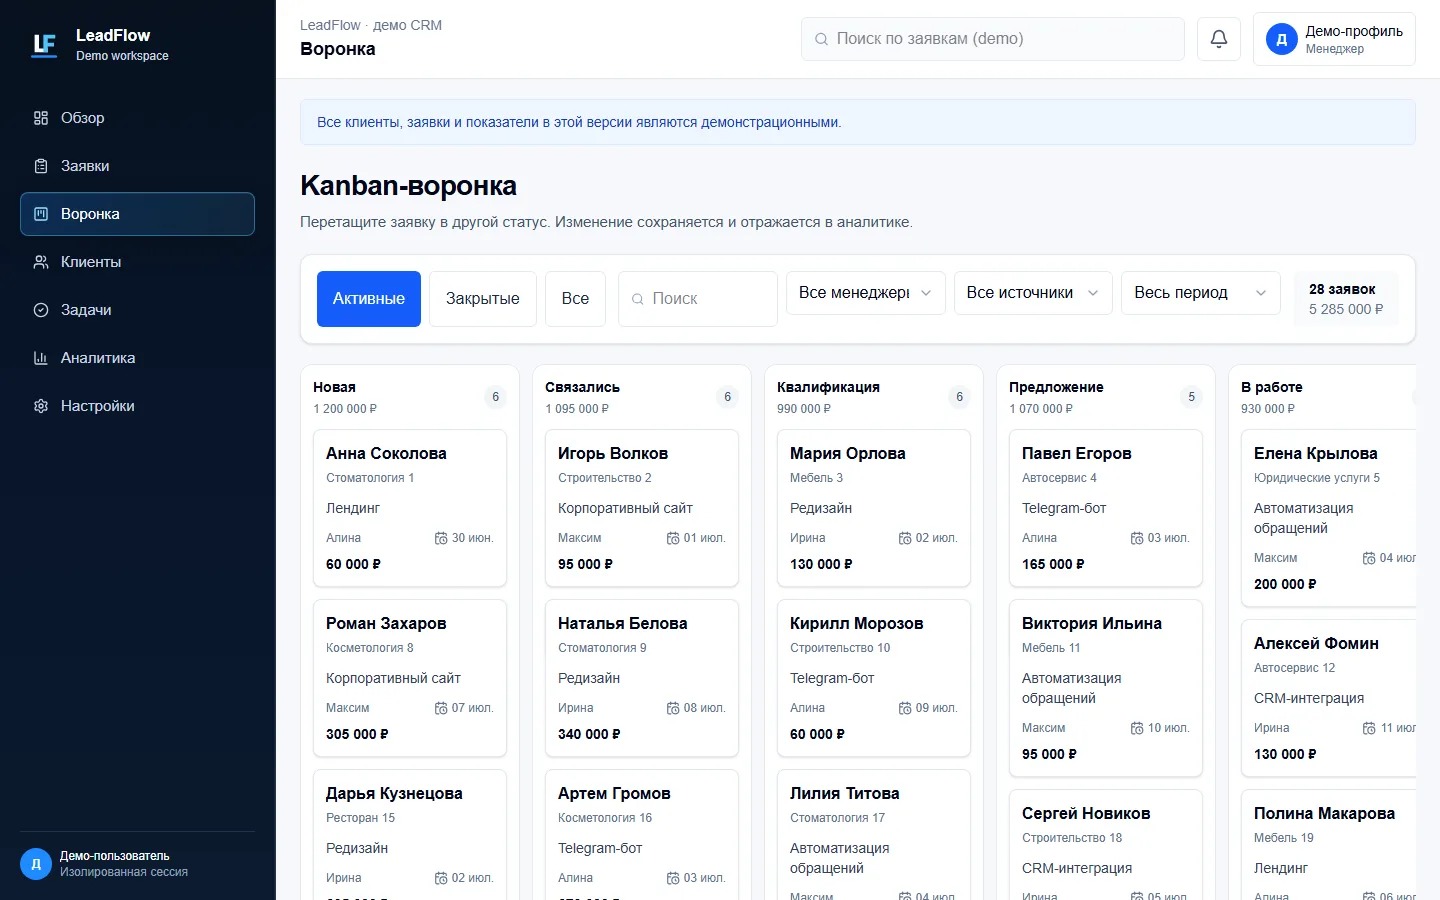Switch to Все filter tab
Screen dimensions: 1440x900
coord(575,299)
